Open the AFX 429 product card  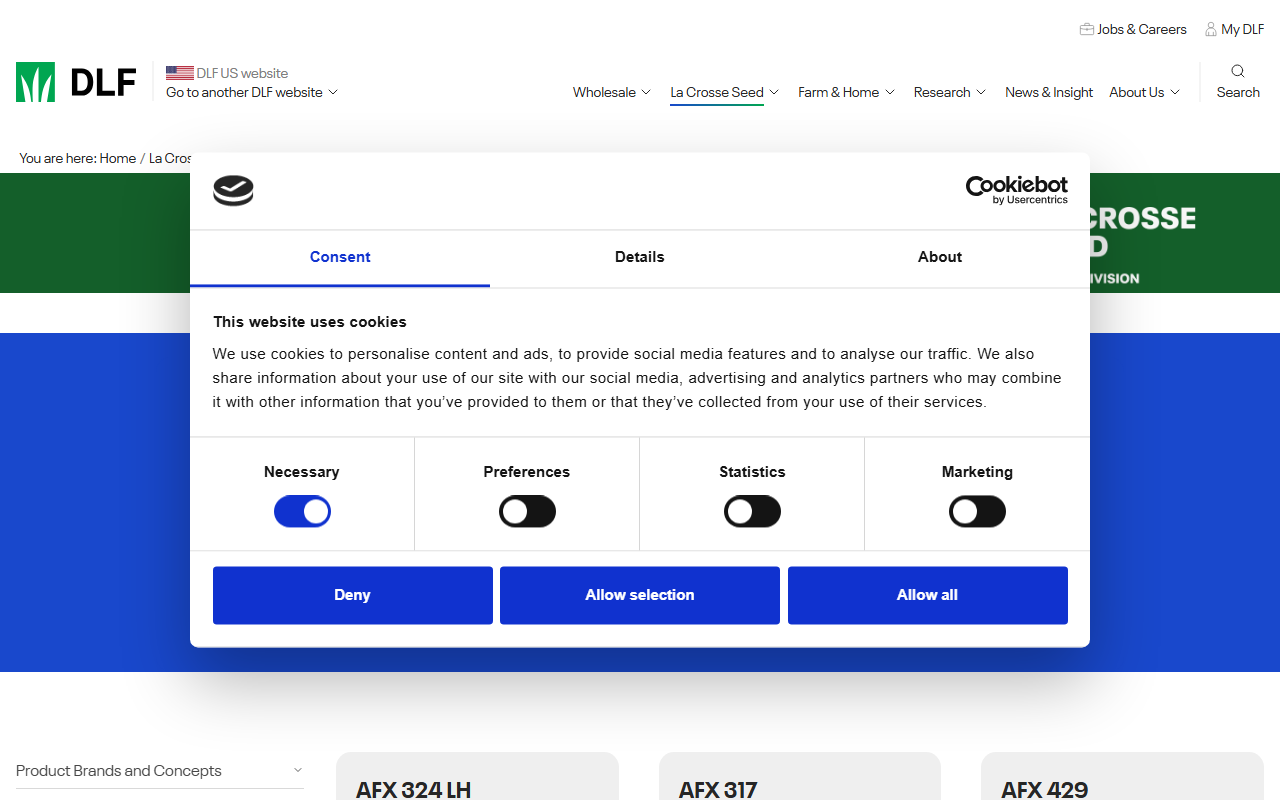(x=1122, y=776)
